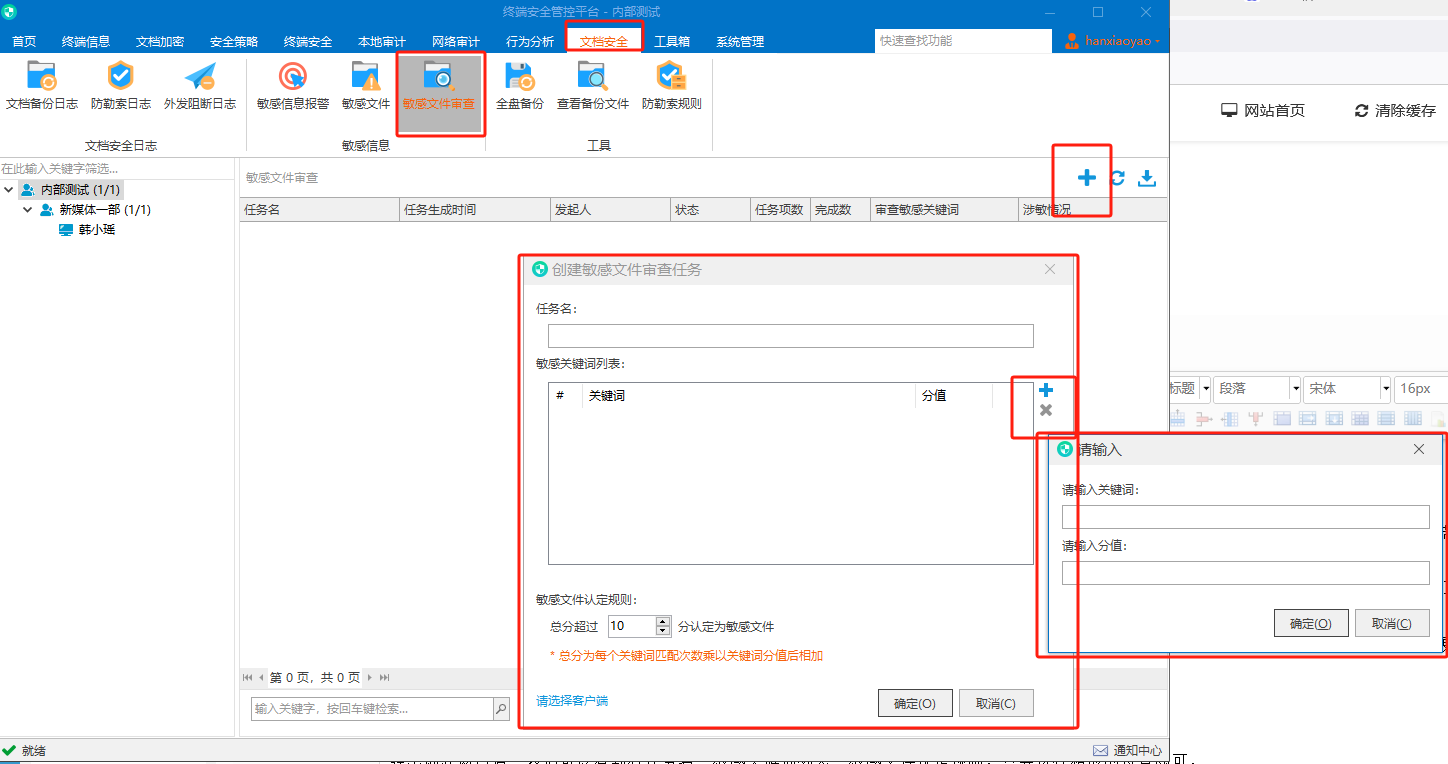1448x764 pixels.
Task: Click the 请选择客户端 link
Action: [x=572, y=701]
